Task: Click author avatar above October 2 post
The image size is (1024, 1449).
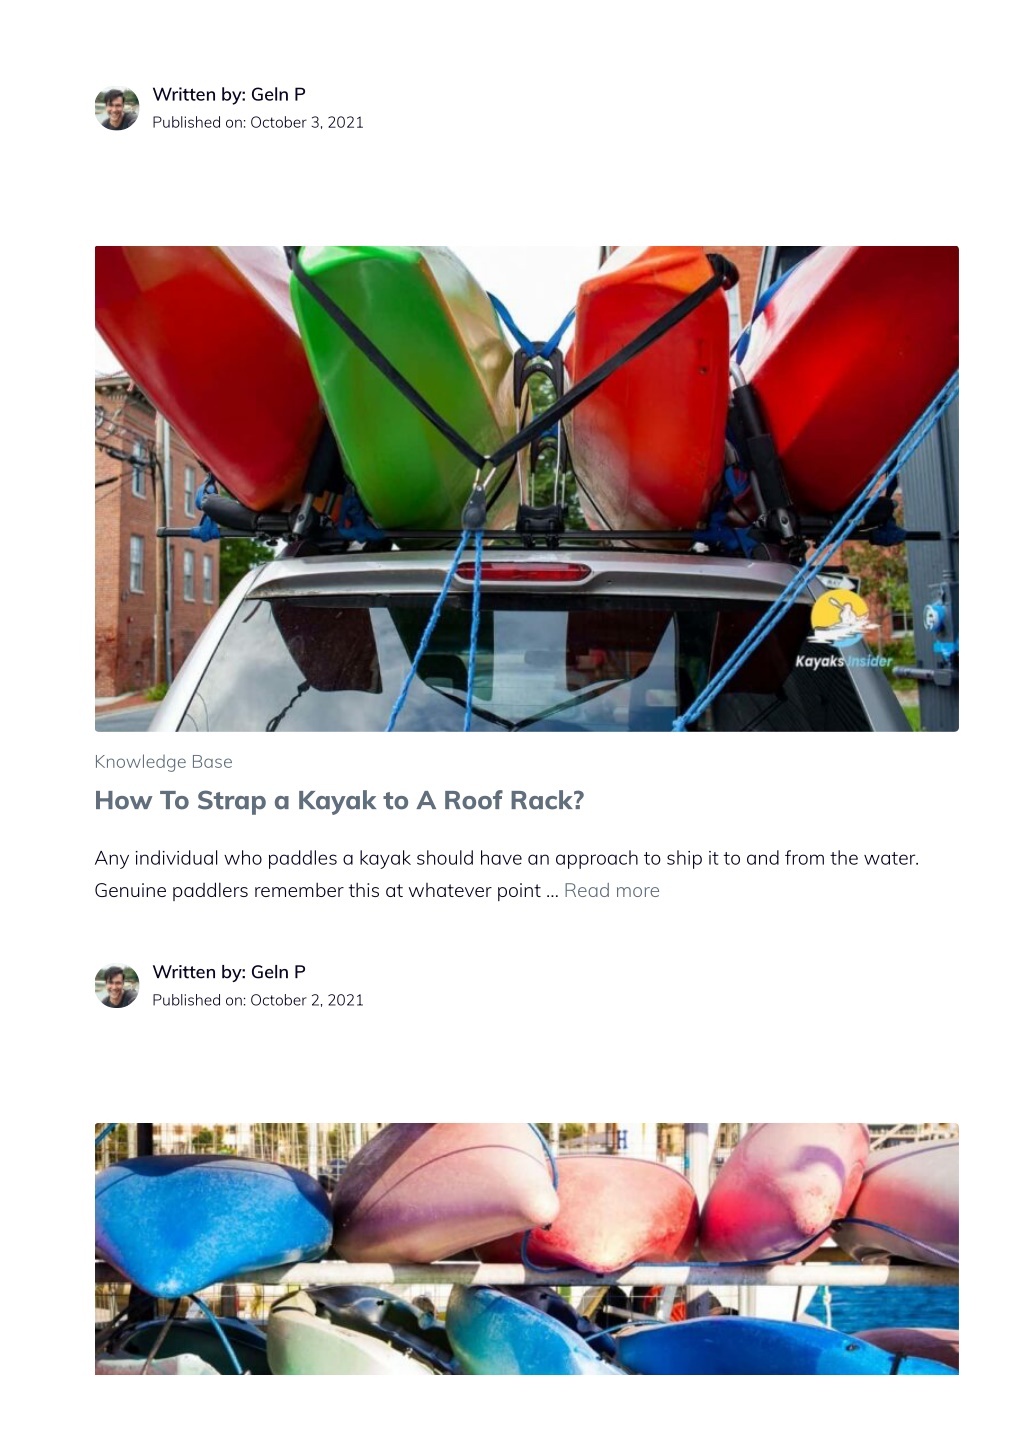Action: pyautogui.click(x=117, y=986)
